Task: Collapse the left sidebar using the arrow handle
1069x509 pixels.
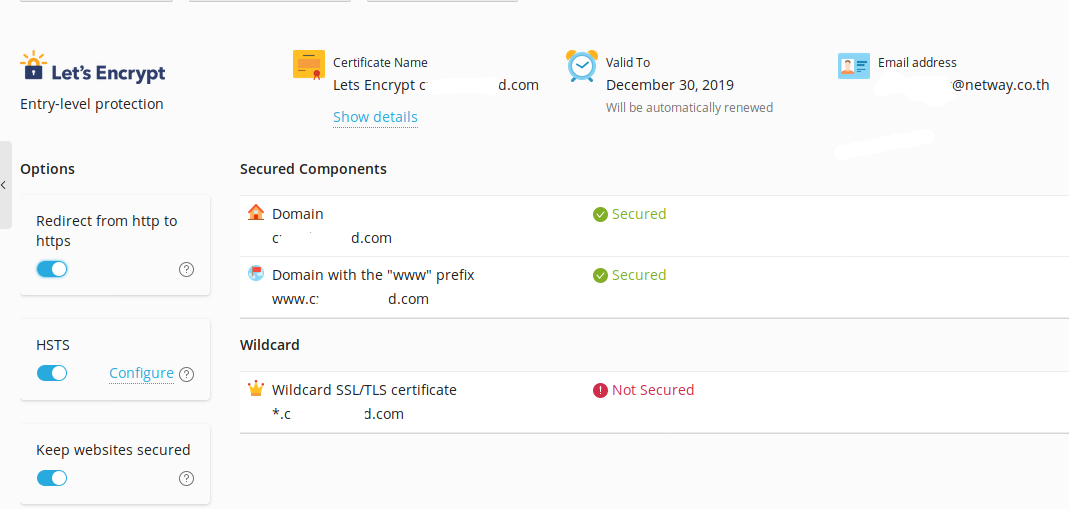Action: click(x=4, y=185)
